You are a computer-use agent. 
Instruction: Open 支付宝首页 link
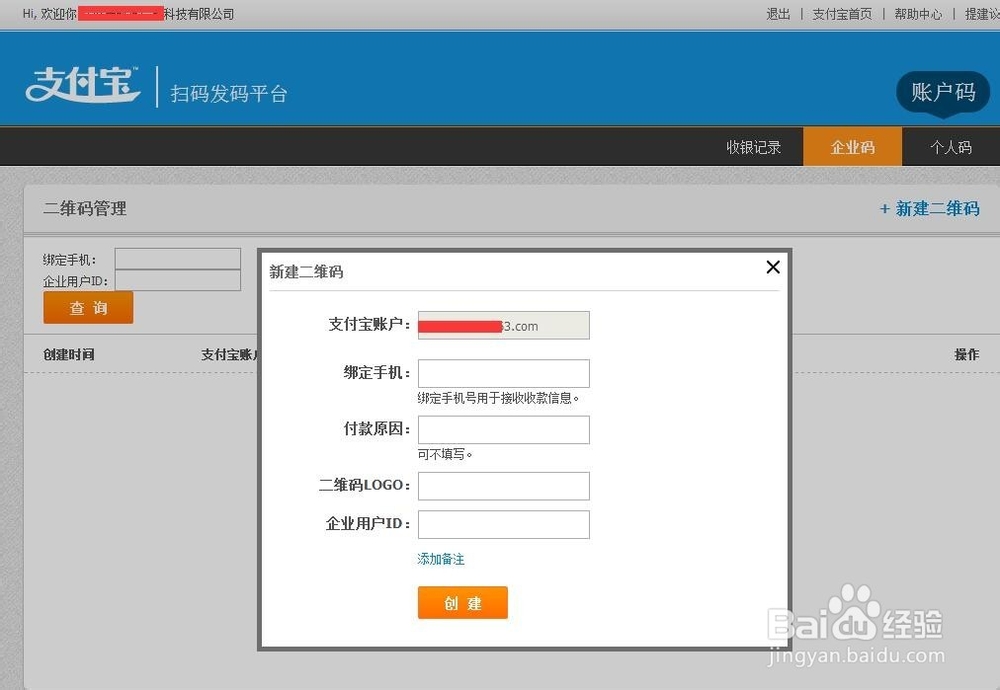pyautogui.click(x=842, y=14)
